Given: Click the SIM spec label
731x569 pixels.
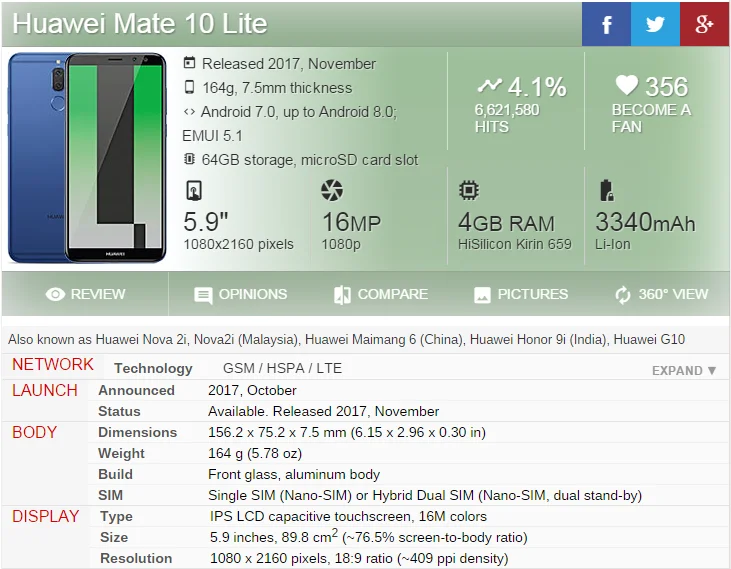Looking at the screenshot, I should (110, 495).
